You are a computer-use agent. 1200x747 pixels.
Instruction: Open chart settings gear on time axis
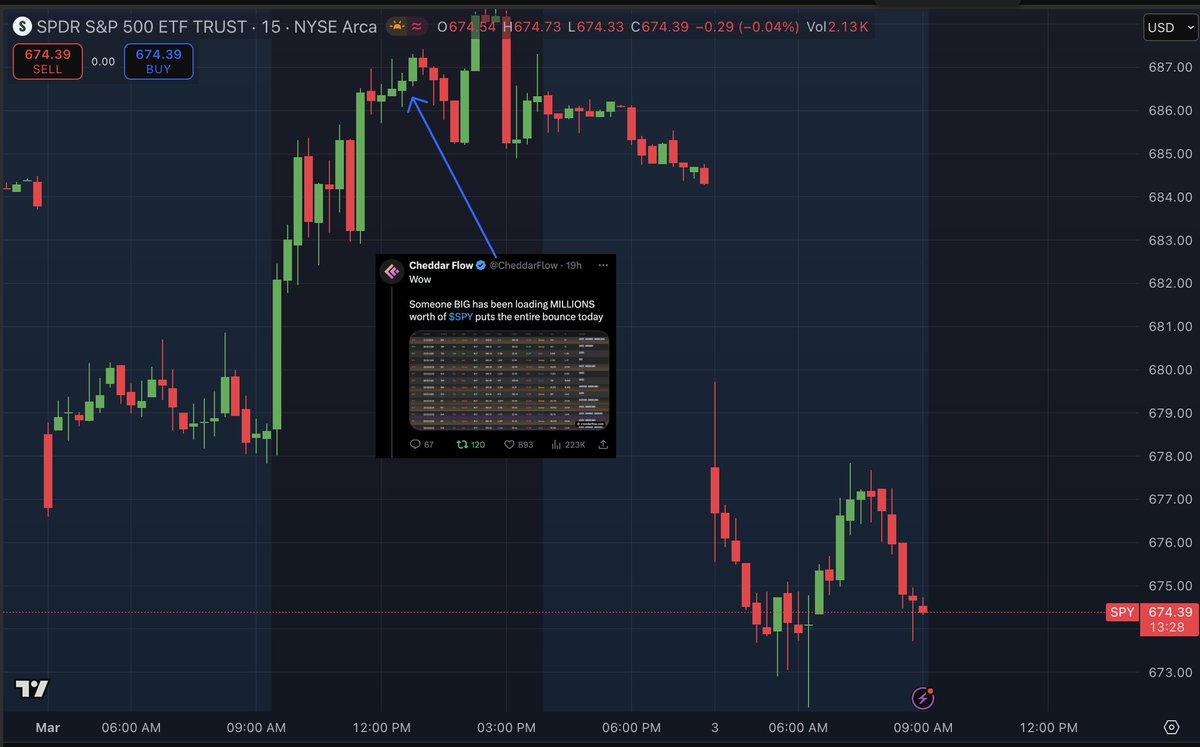click(x=1171, y=727)
